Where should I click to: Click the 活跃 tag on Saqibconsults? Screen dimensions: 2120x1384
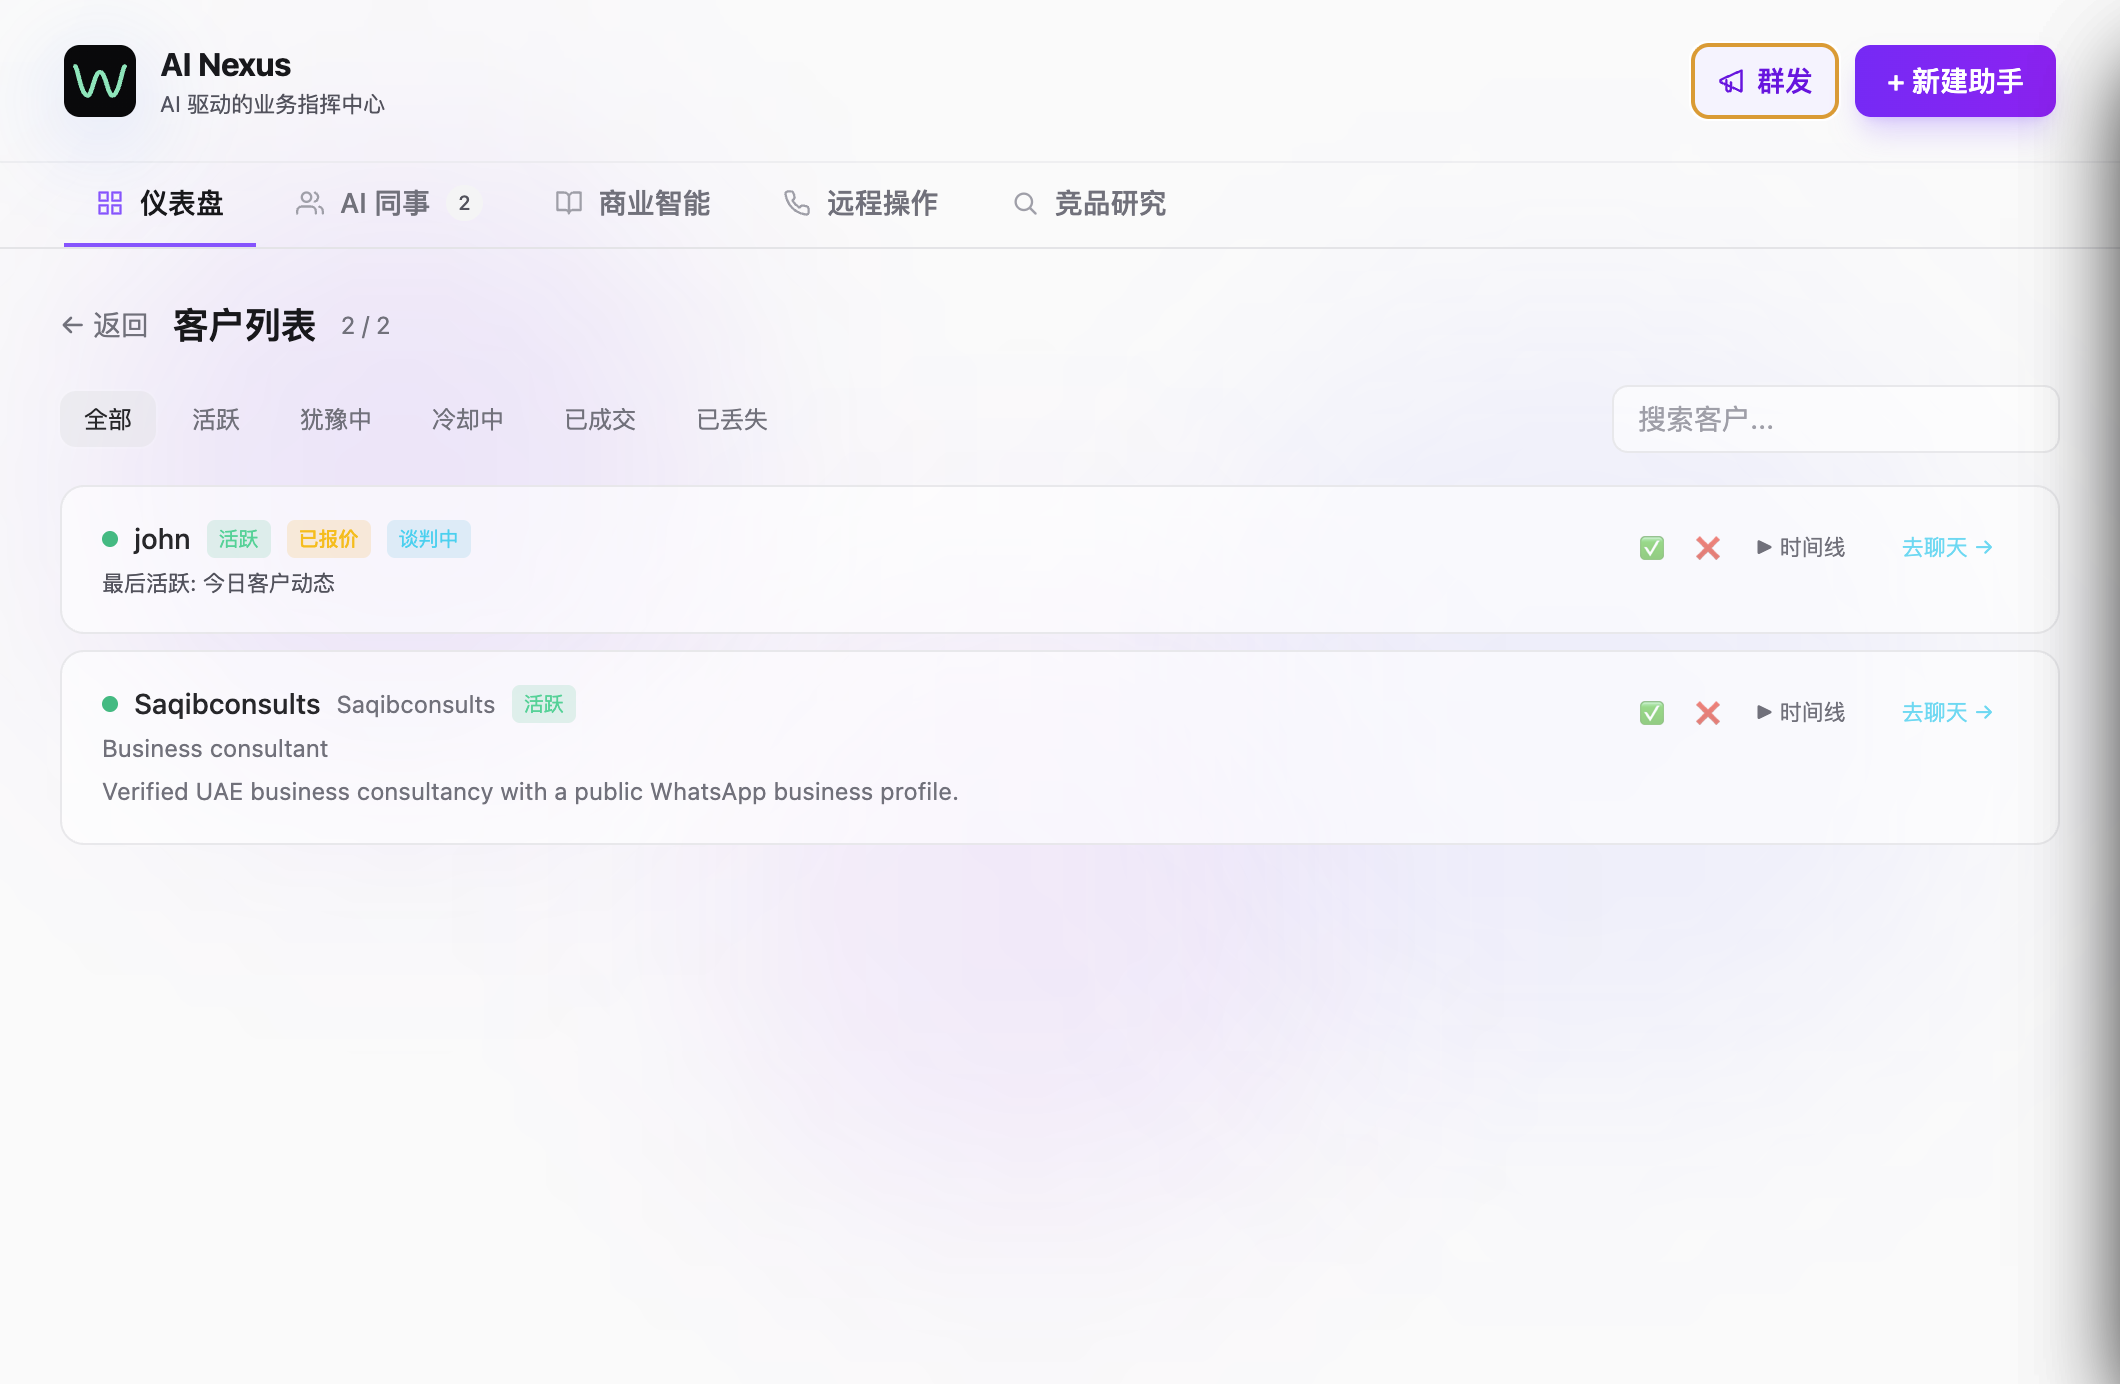tap(544, 704)
